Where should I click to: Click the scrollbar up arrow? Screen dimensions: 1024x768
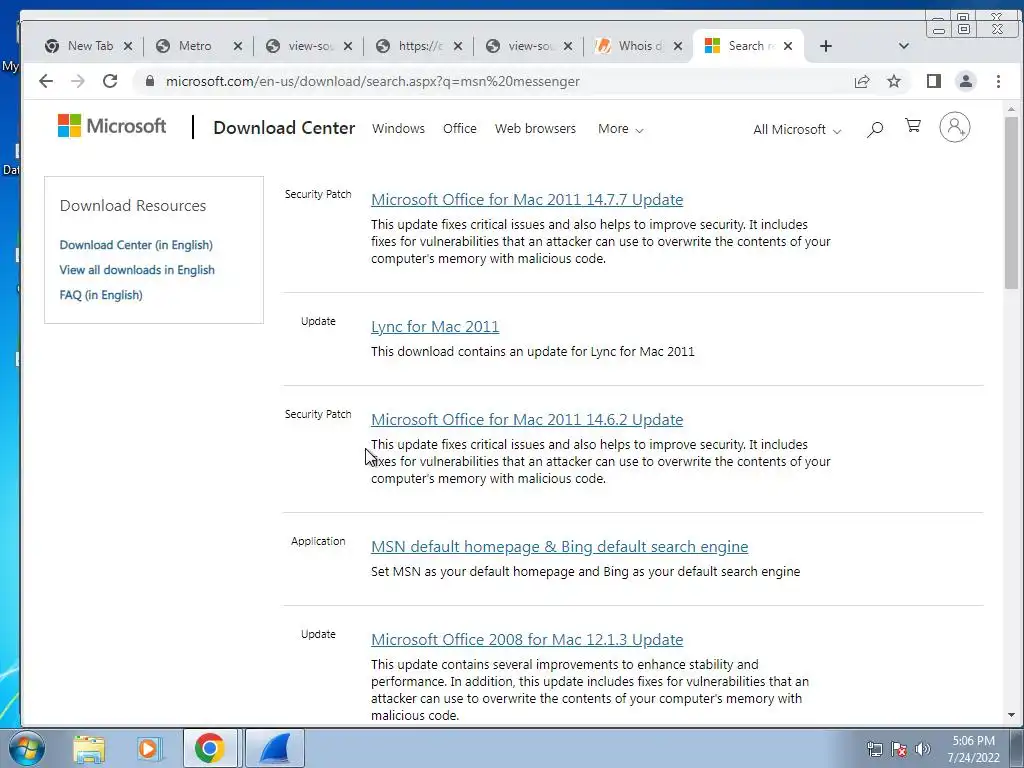pos(1011,109)
